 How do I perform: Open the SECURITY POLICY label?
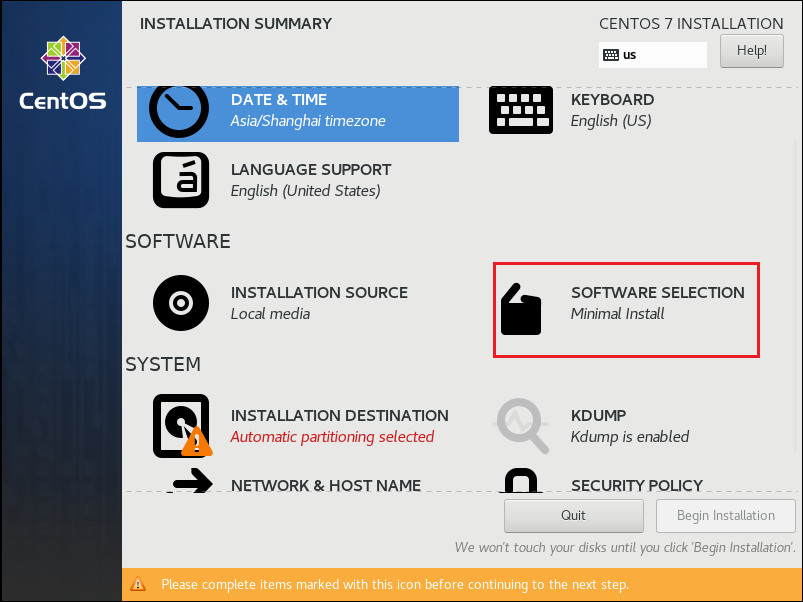[637, 485]
